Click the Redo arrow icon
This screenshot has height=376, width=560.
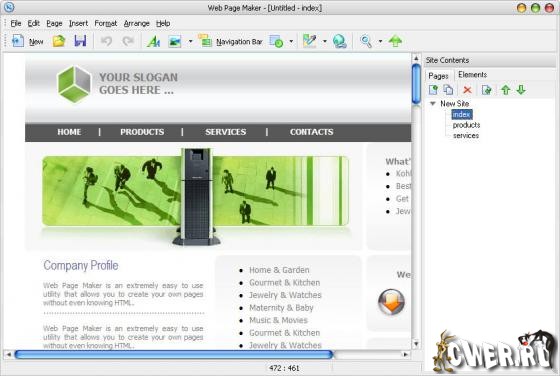128,41
